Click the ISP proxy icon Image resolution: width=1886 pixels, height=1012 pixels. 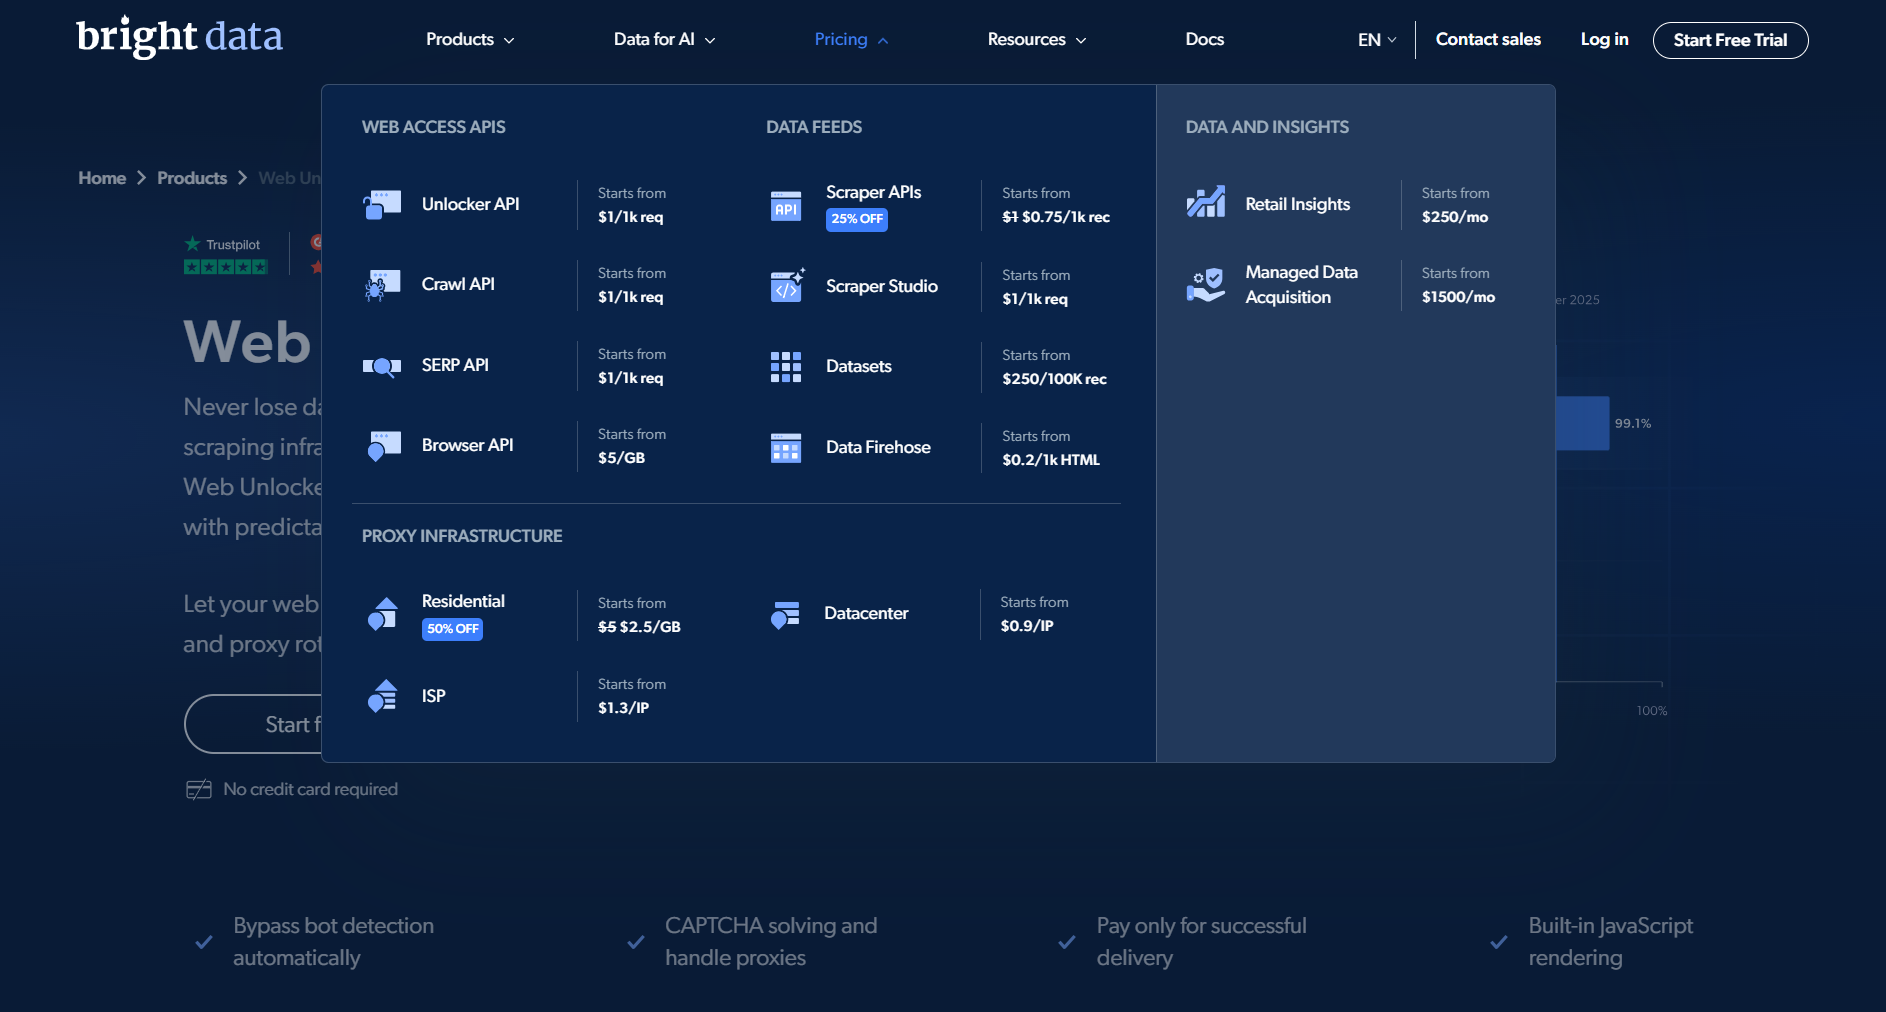(383, 696)
